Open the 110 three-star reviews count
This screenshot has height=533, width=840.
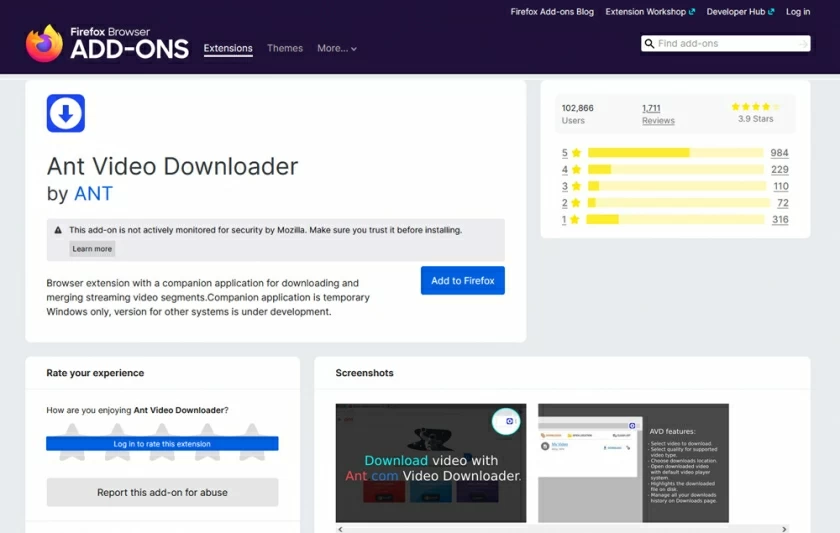tap(781, 186)
